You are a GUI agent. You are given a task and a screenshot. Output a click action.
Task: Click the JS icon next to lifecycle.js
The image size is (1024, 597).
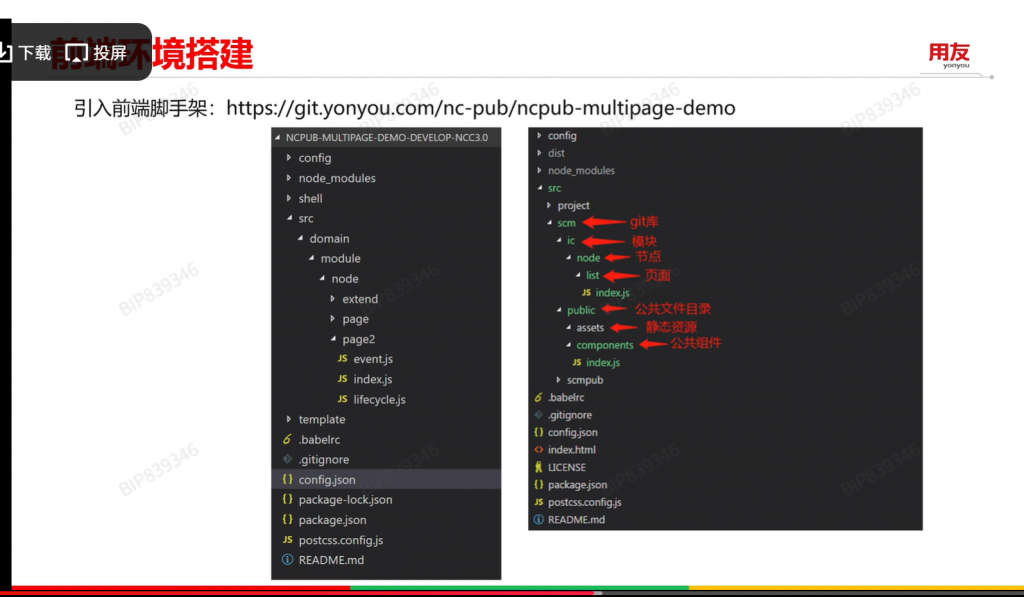(x=343, y=399)
